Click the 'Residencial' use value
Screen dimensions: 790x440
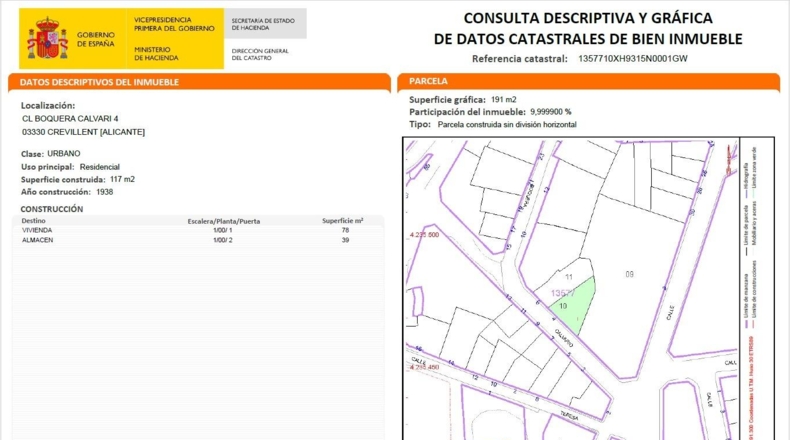[100, 167]
